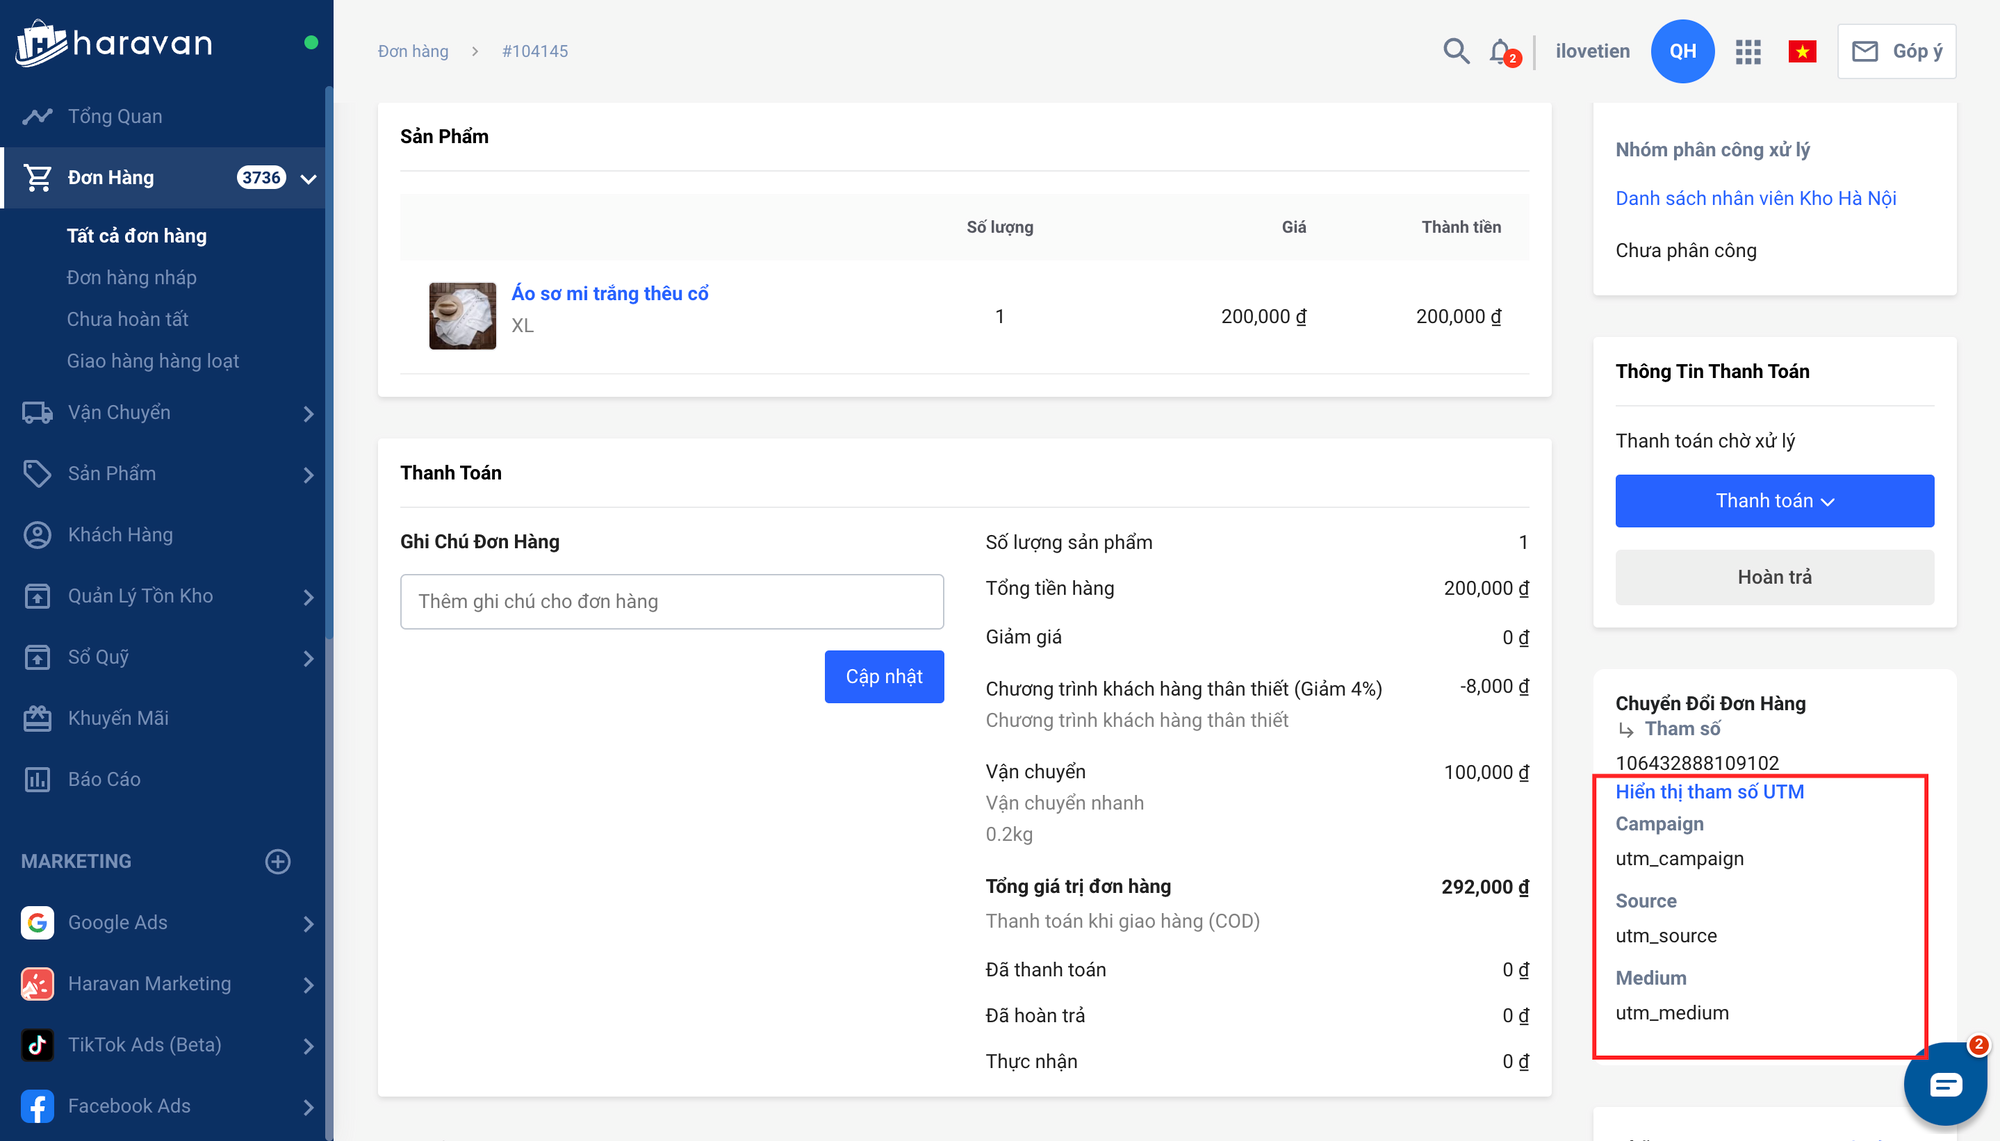The width and height of the screenshot is (2000, 1141).
Task: Click the QH user avatar
Action: click(1682, 51)
